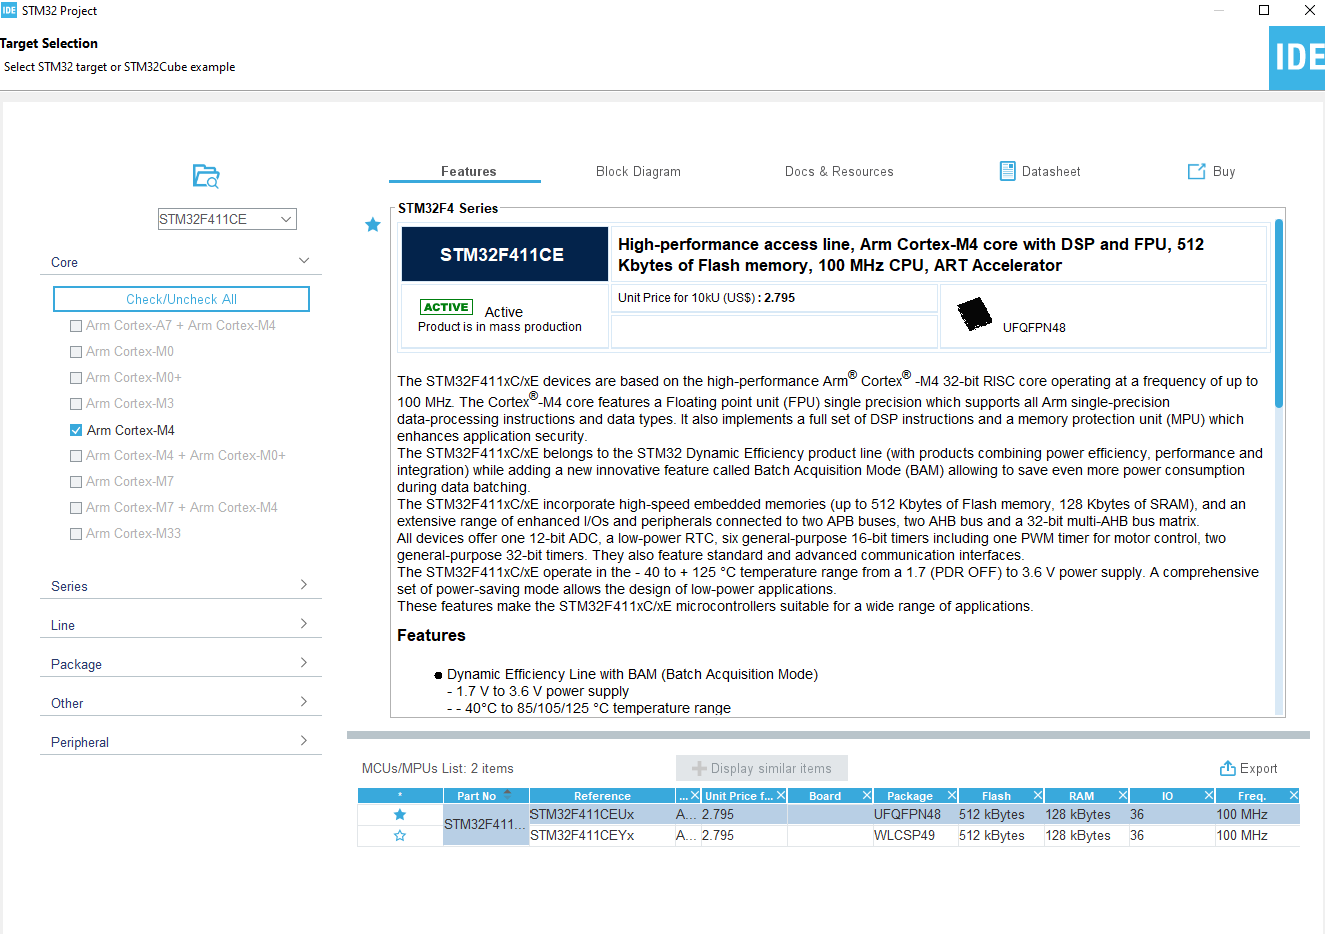Image resolution: width=1325 pixels, height=934 pixels.
Task: Open the Buy tab
Action: pyautogui.click(x=1224, y=171)
